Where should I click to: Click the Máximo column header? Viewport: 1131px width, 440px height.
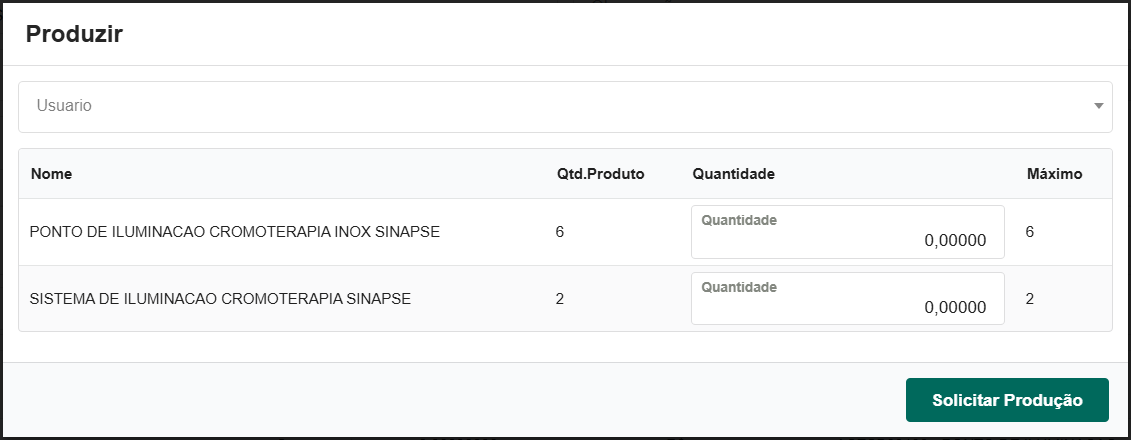click(1054, 174)
